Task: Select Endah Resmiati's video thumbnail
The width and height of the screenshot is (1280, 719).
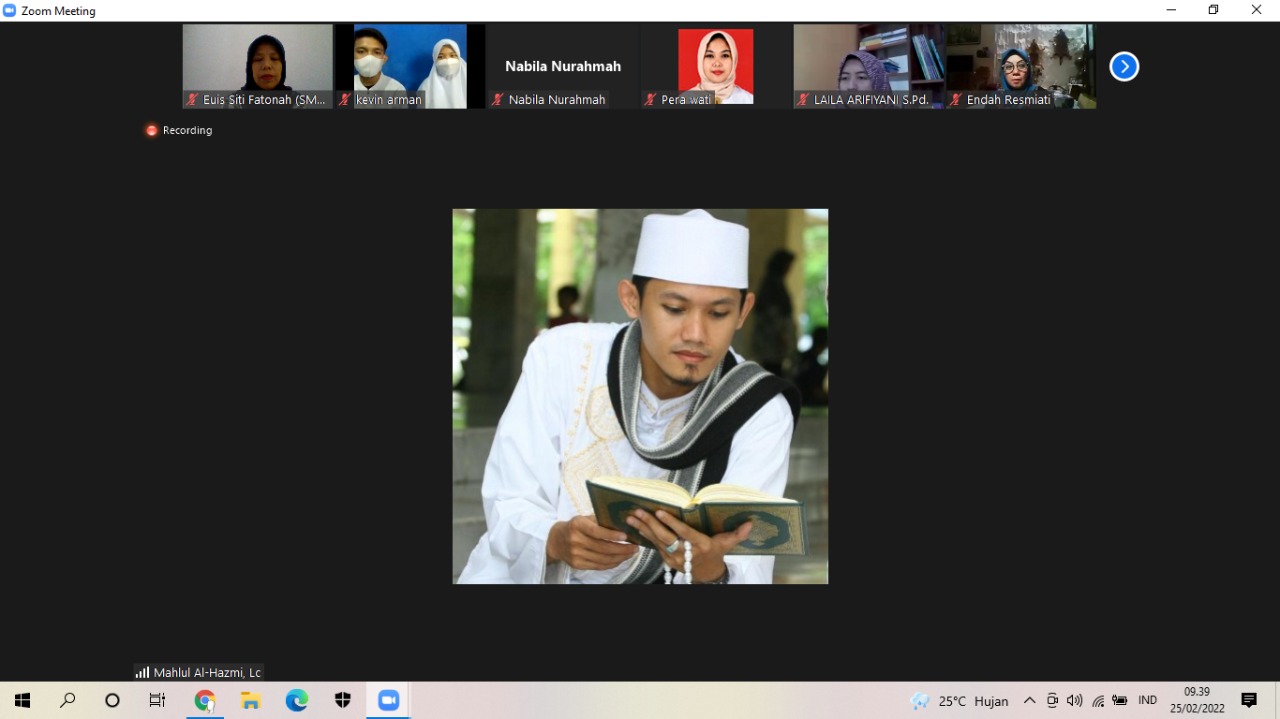Action: (1021, 66)
